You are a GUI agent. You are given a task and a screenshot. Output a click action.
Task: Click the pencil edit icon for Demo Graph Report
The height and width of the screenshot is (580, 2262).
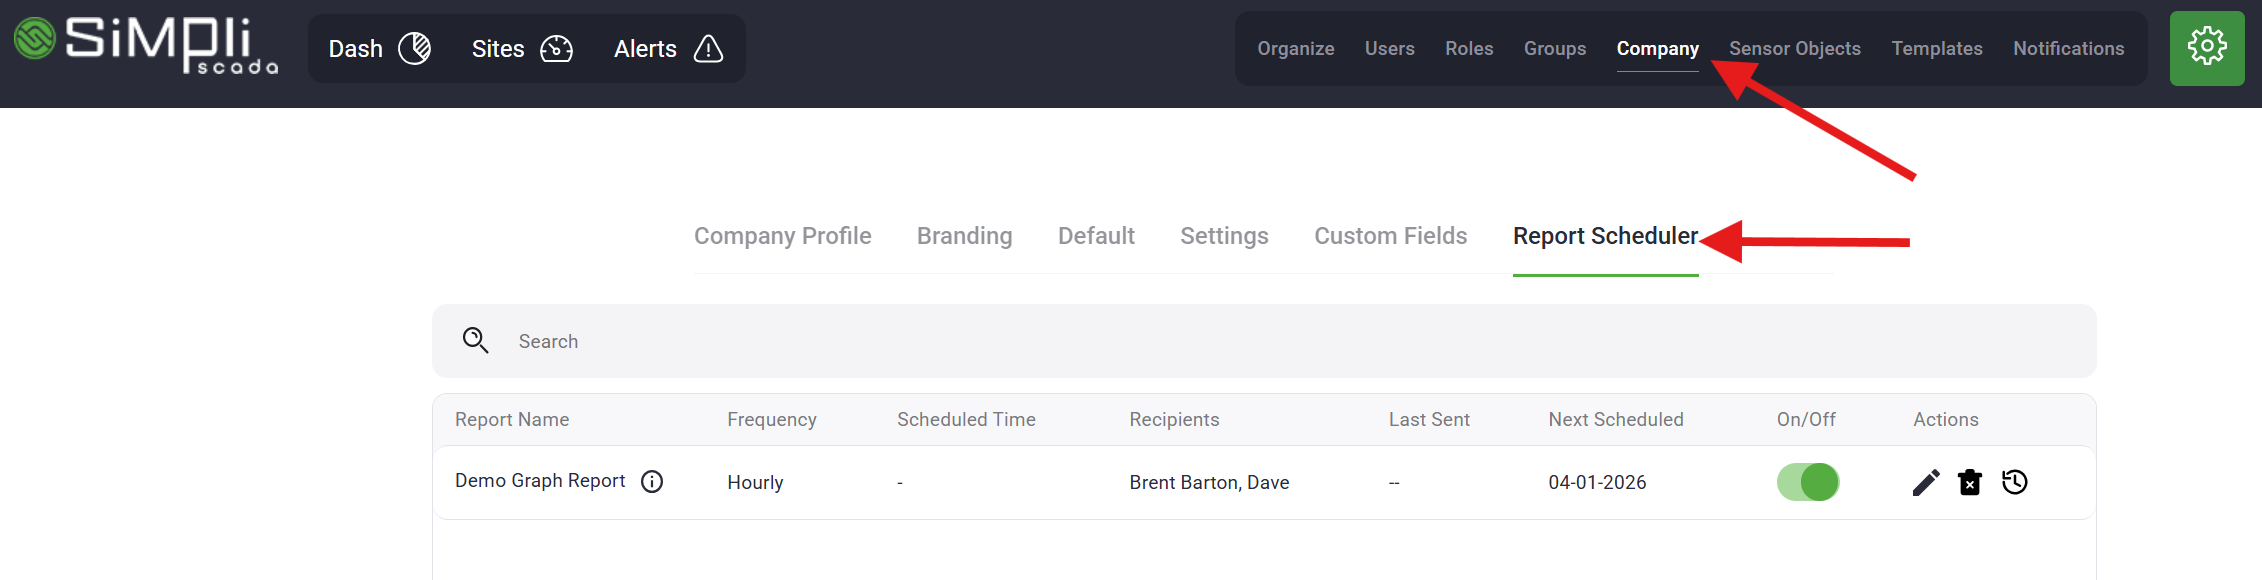(x=1925, y=483)
